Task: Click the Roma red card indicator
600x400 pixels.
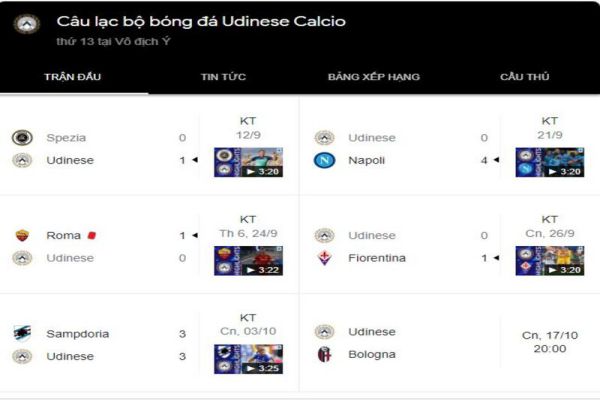Action: 92,236
